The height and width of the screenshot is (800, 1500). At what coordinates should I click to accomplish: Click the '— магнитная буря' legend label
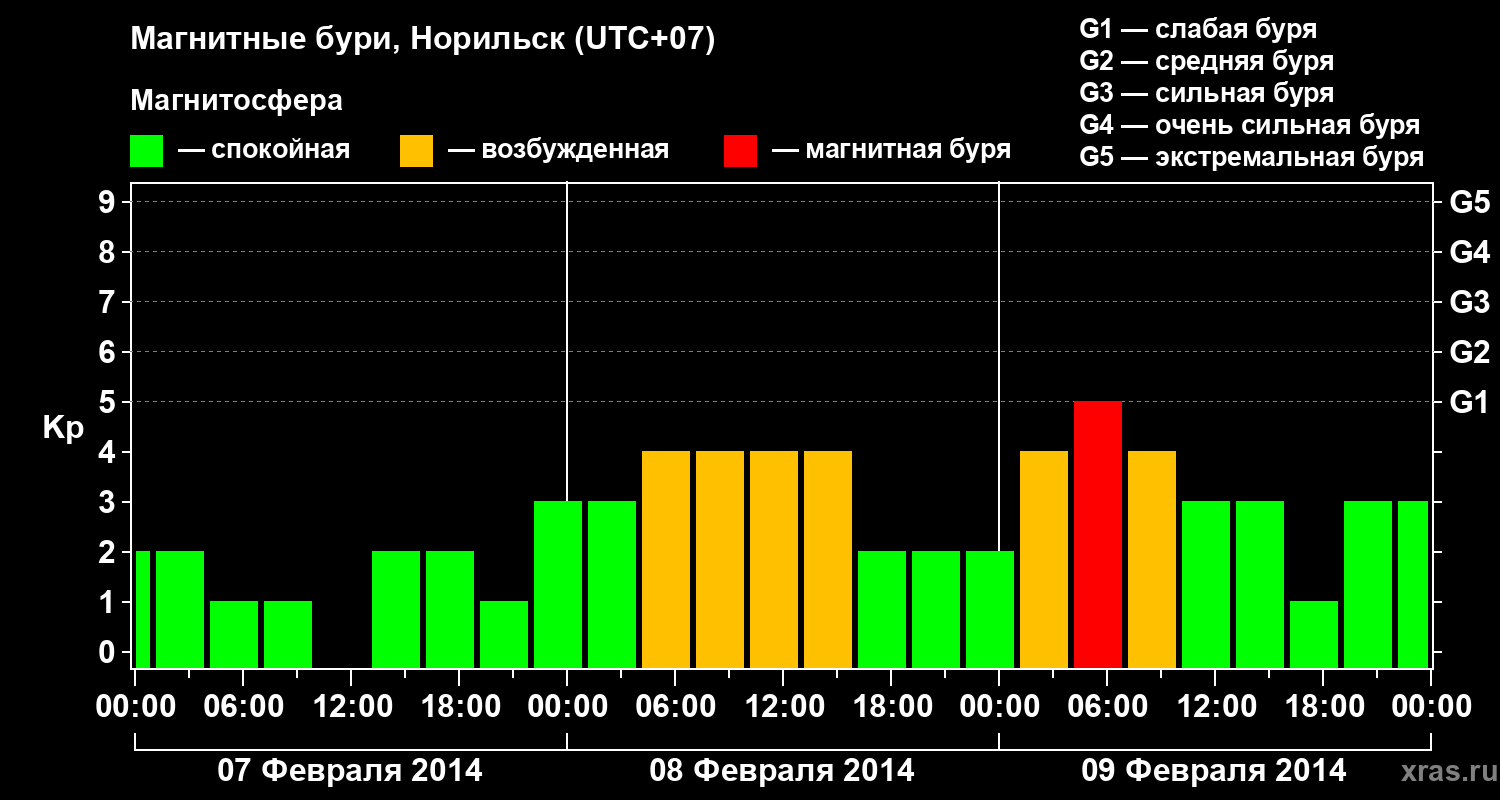click(892, 151)
